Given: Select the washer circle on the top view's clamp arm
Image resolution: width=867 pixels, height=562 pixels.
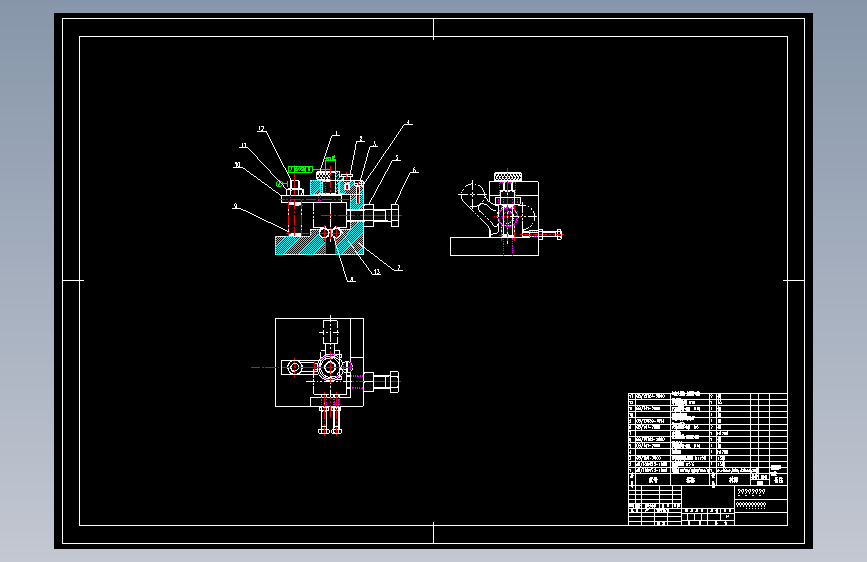Looking at the screenshot, I should pyautogui.click(x=294, y=367).
